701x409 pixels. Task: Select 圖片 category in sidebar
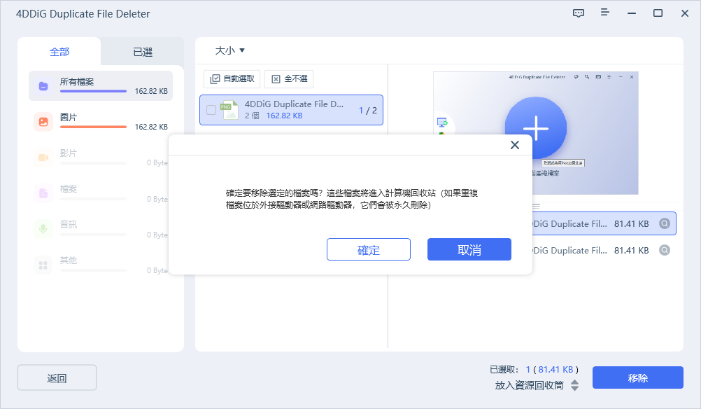point(101,122)
